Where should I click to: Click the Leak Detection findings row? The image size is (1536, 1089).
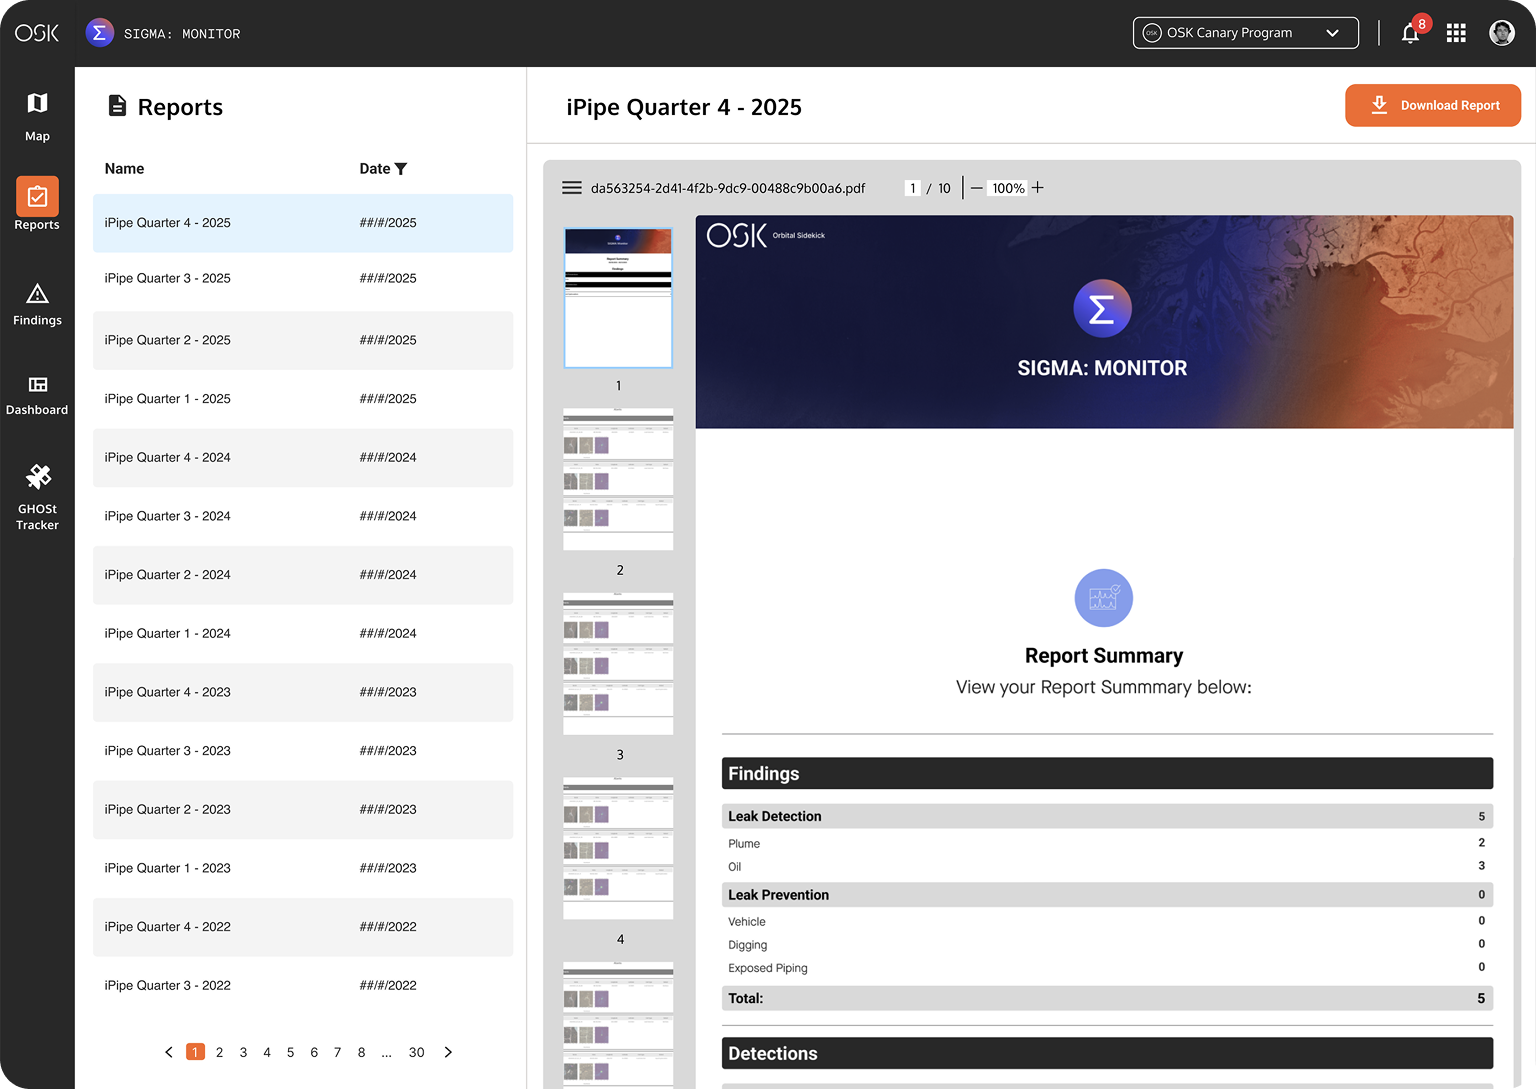[1107, 816]
